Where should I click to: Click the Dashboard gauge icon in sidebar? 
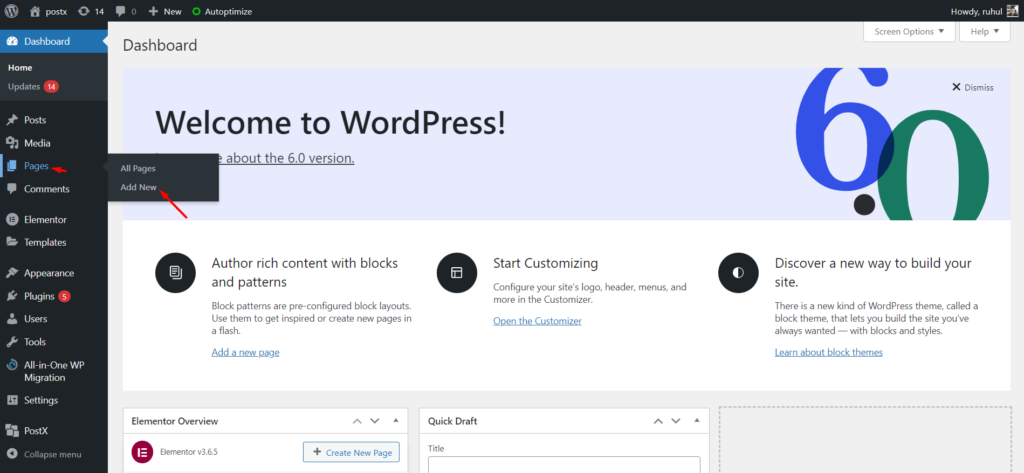point(12,41)
